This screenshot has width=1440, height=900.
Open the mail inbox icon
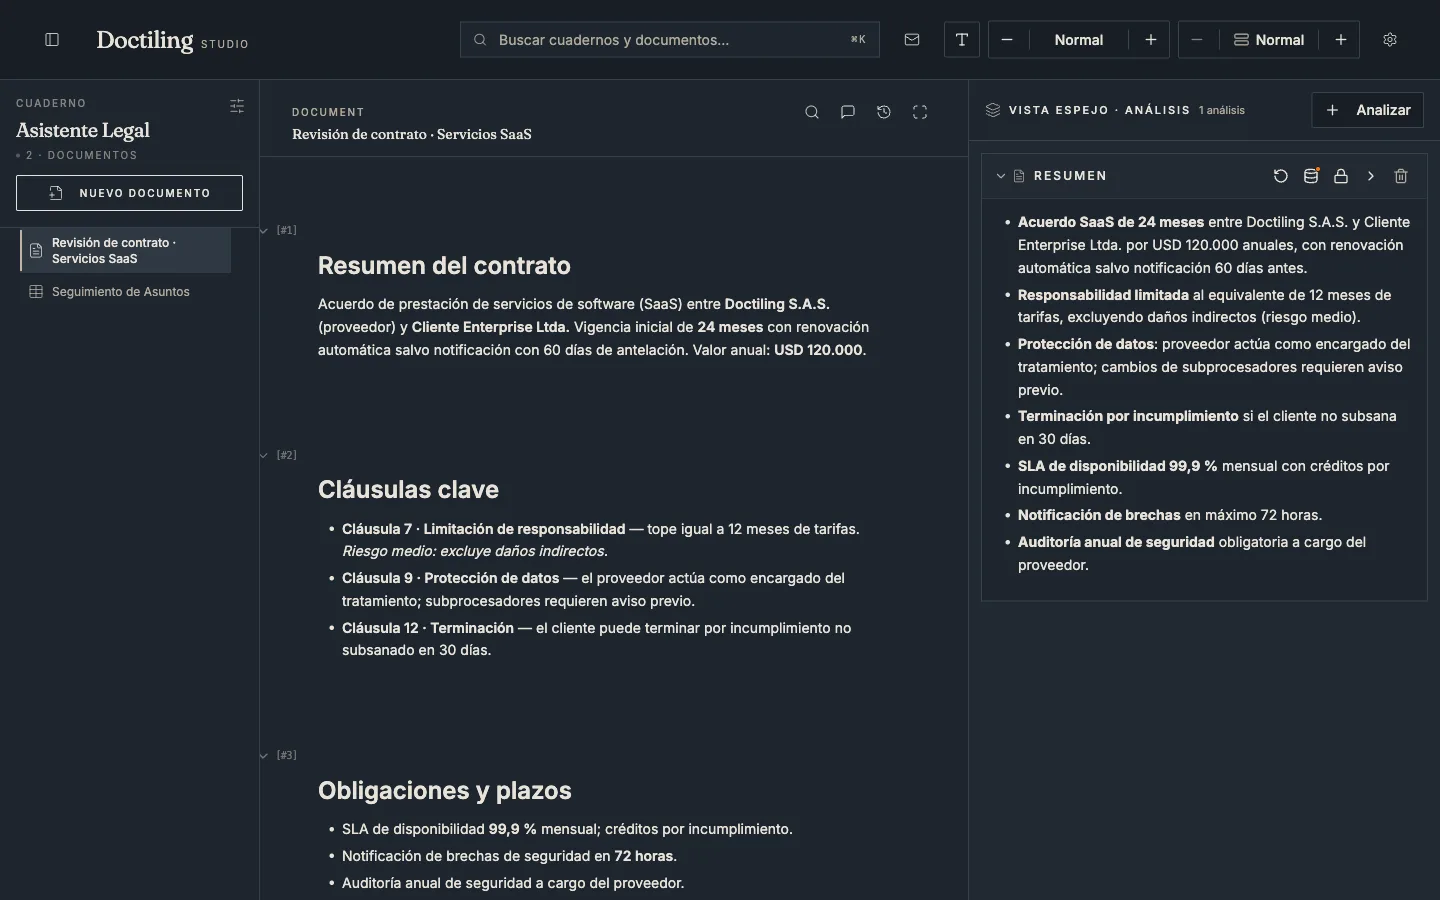(x=912, y=40)
